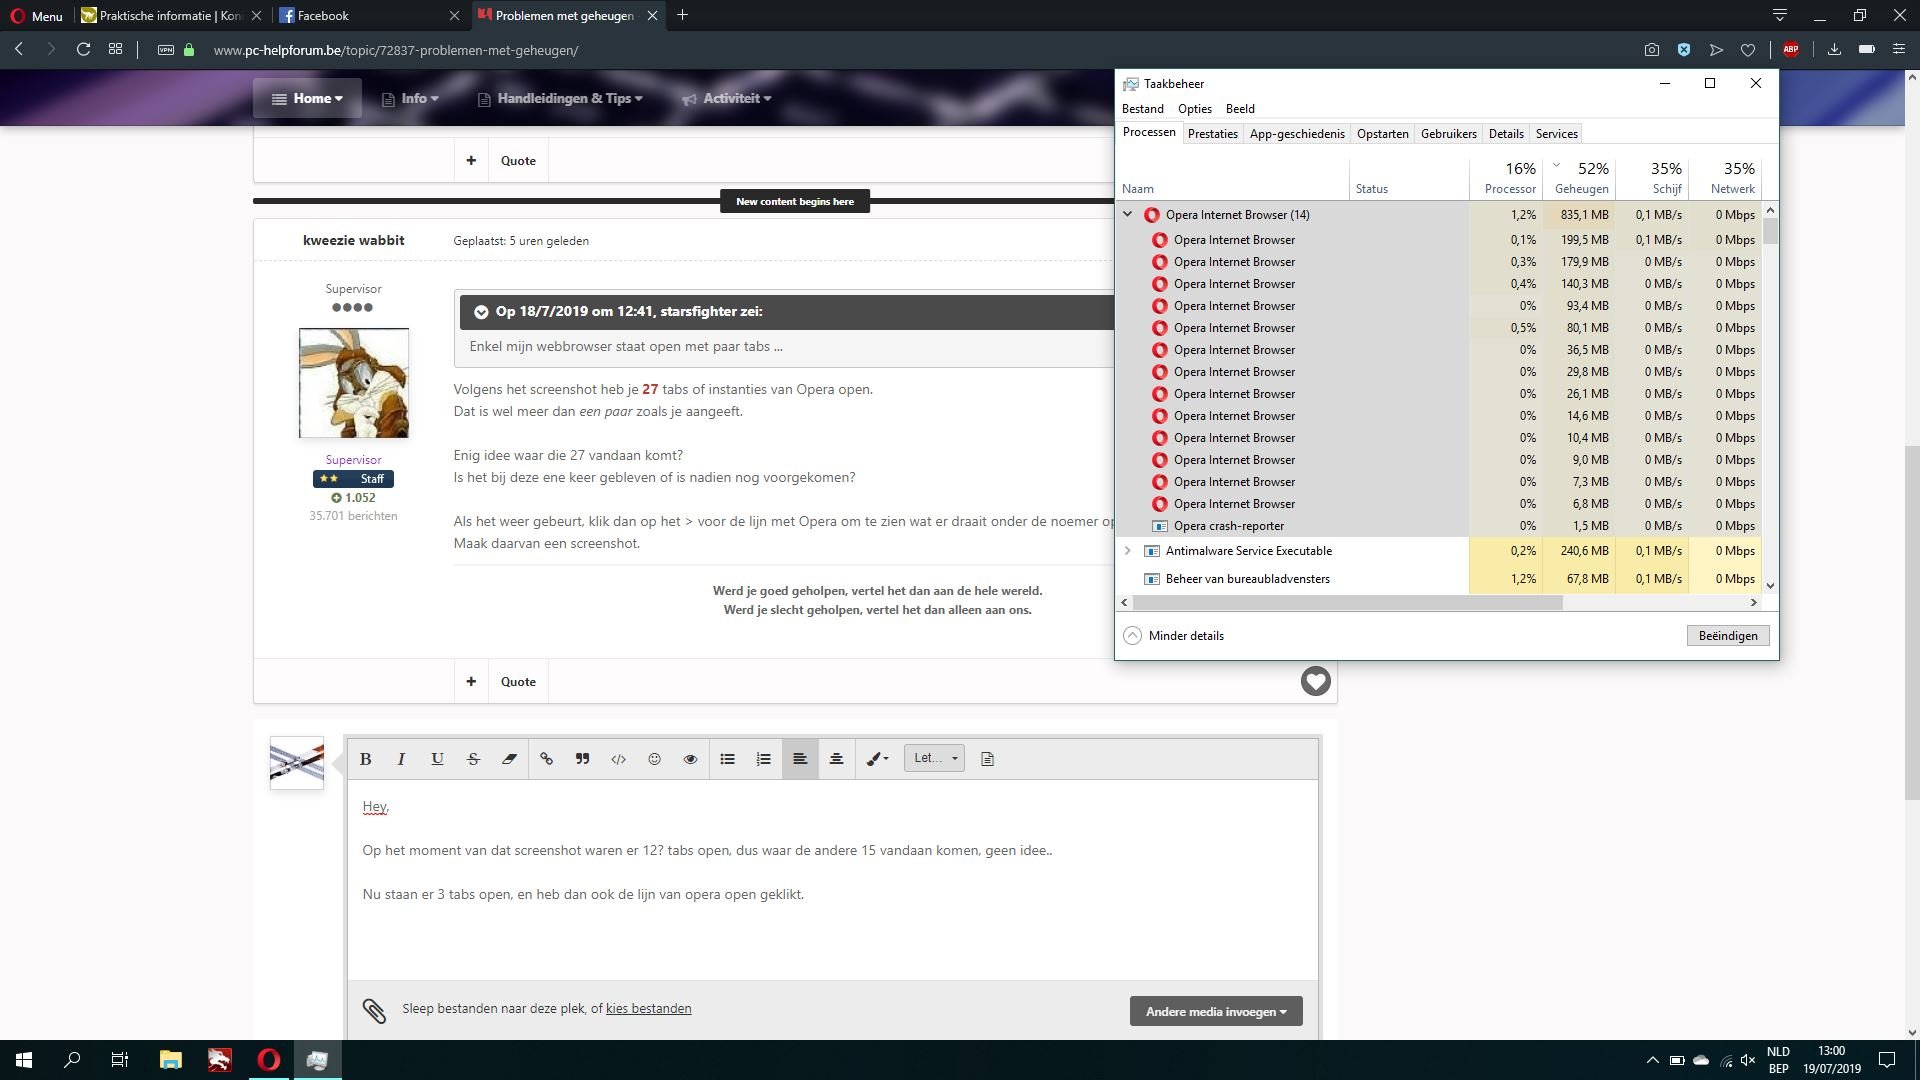1920x1080 pixels.
Task: Click the remove format eraser icon
Action: click(509, 759)
